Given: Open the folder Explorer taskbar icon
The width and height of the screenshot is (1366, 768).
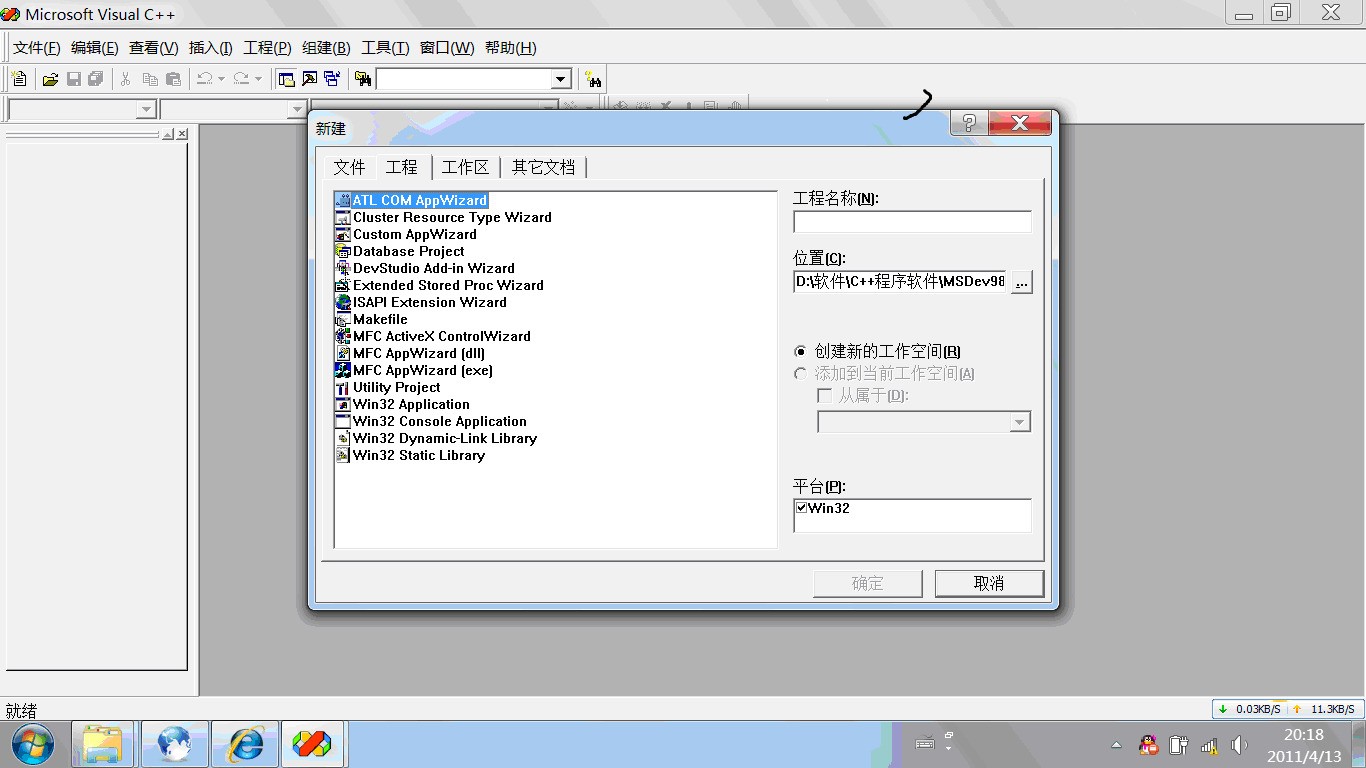Looking at the screenshot, I should (102, 744).
